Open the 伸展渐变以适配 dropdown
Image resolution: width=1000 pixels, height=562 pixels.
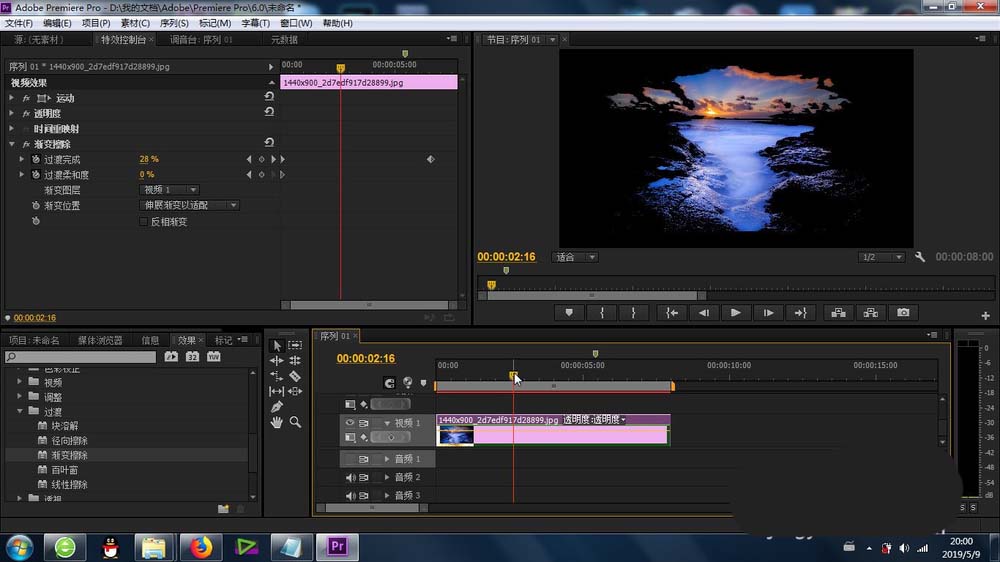click(x=189, y=205)
